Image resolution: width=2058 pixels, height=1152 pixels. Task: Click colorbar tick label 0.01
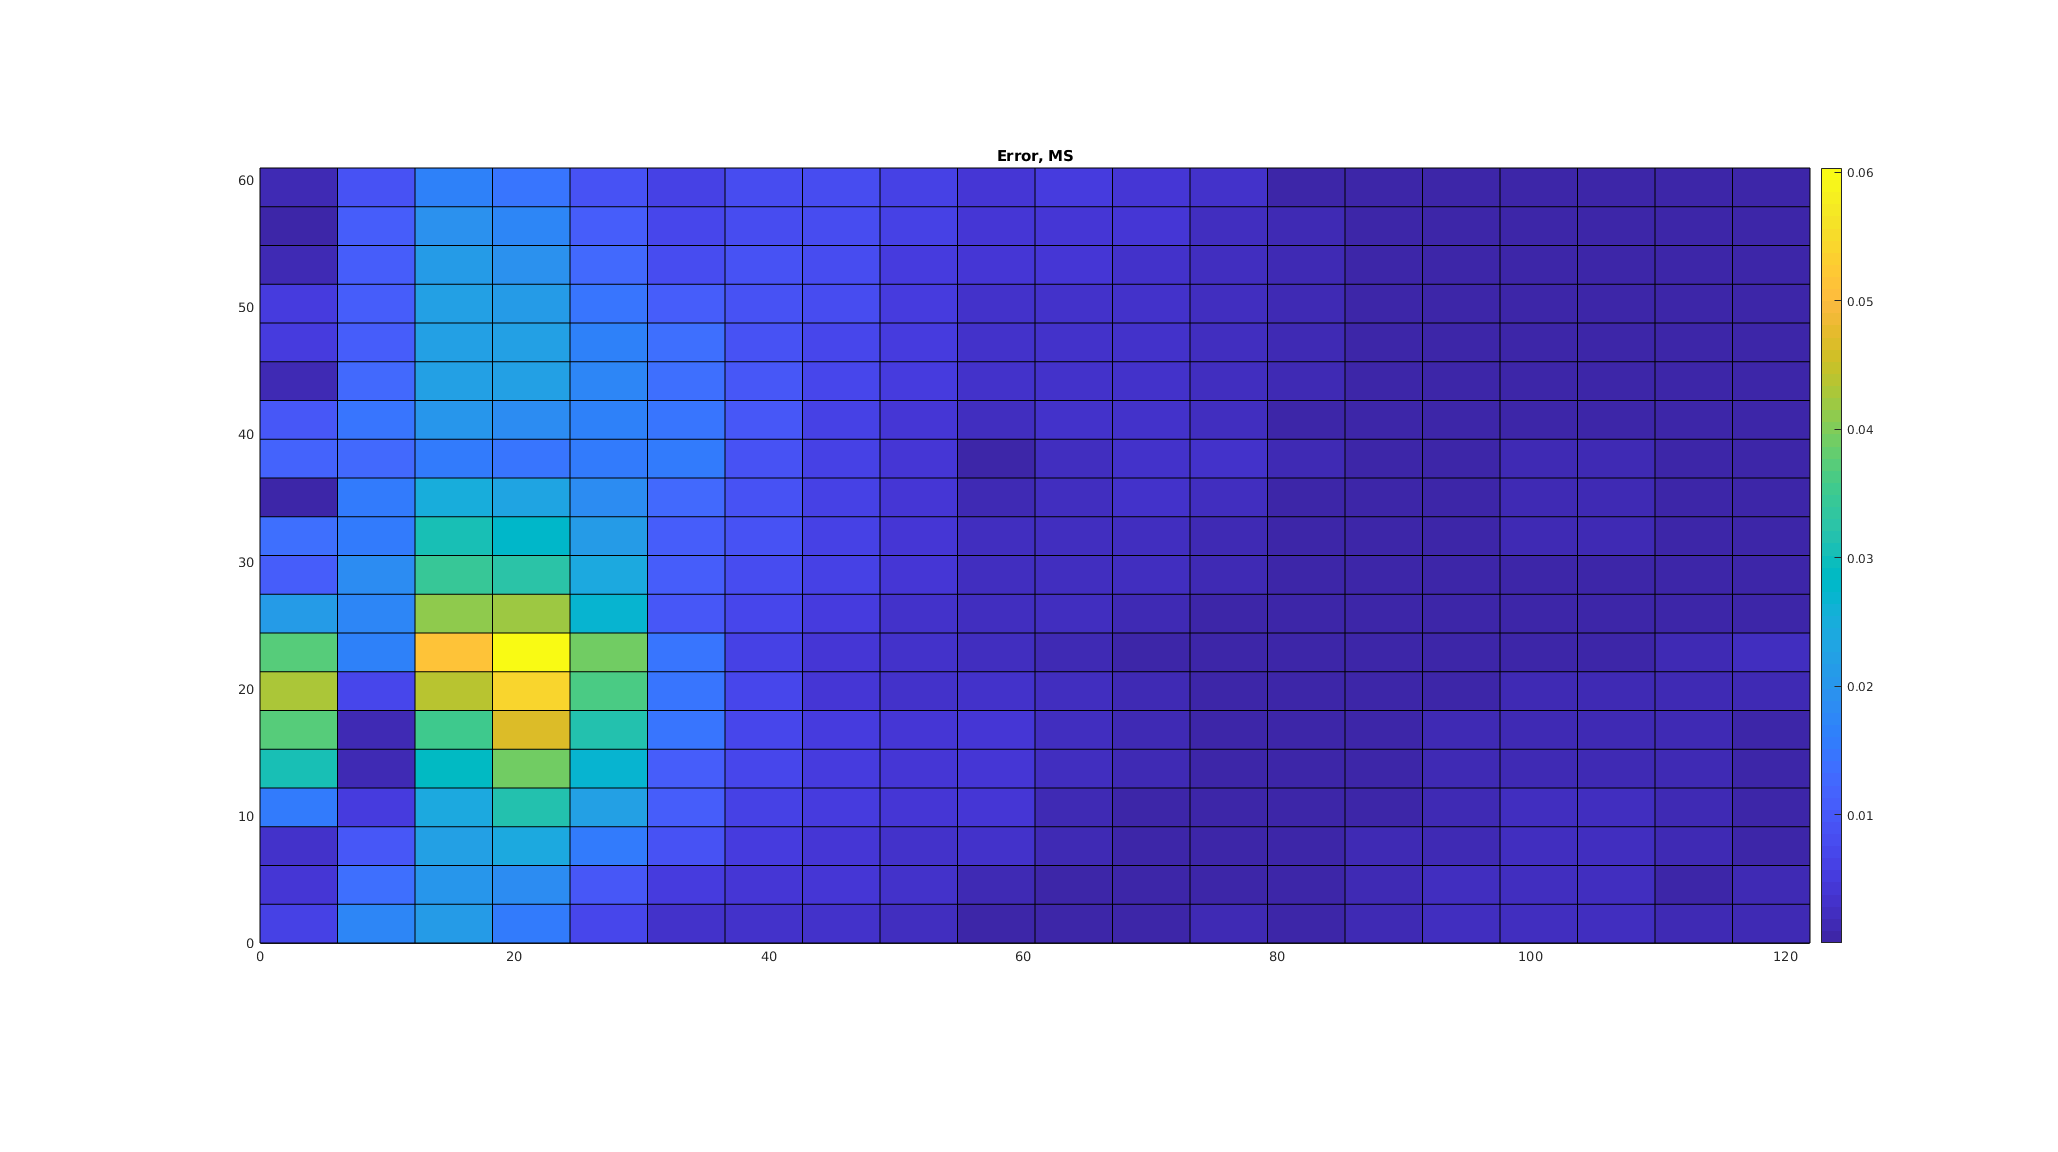1859,816
